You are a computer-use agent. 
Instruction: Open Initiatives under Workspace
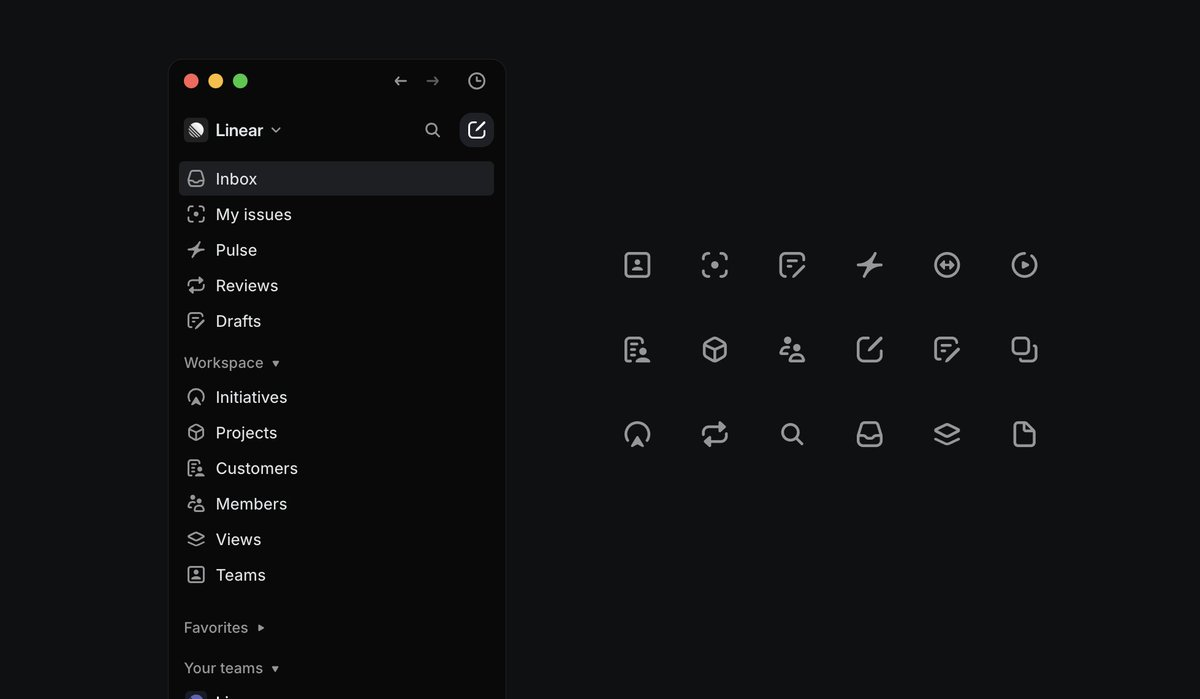tap(336, 397)
